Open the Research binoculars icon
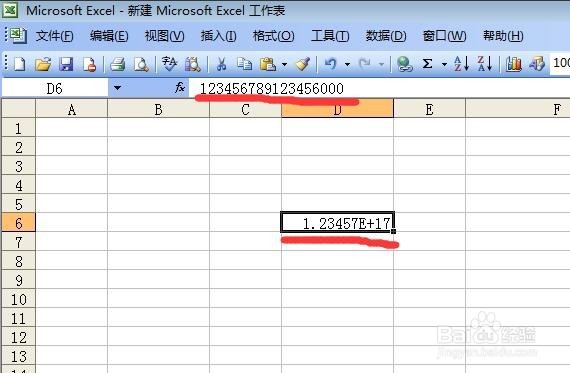Screen dimensions: 570x373 coord(193,64)
